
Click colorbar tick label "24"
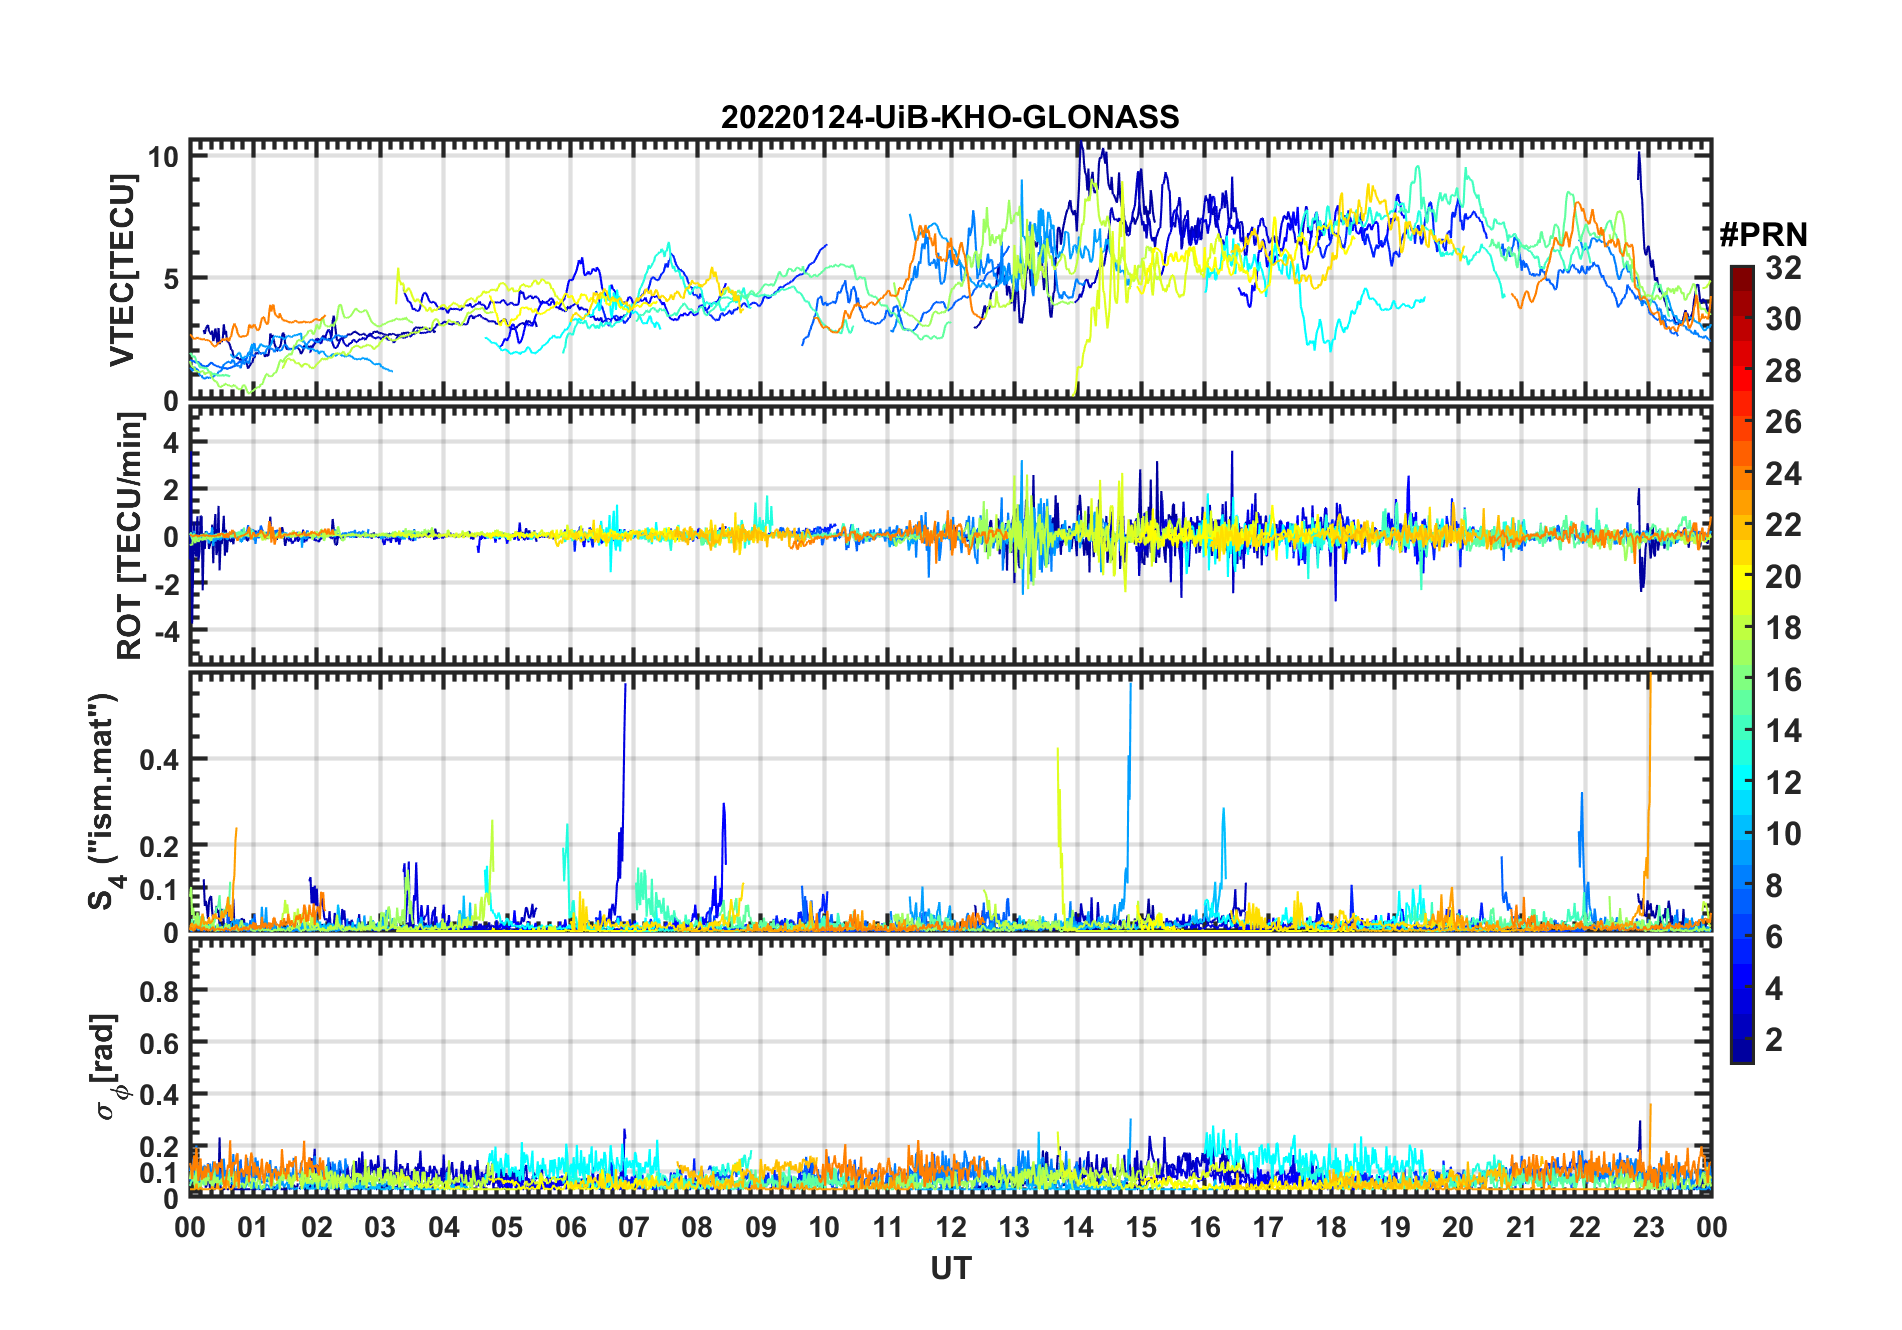(1783, 473)
